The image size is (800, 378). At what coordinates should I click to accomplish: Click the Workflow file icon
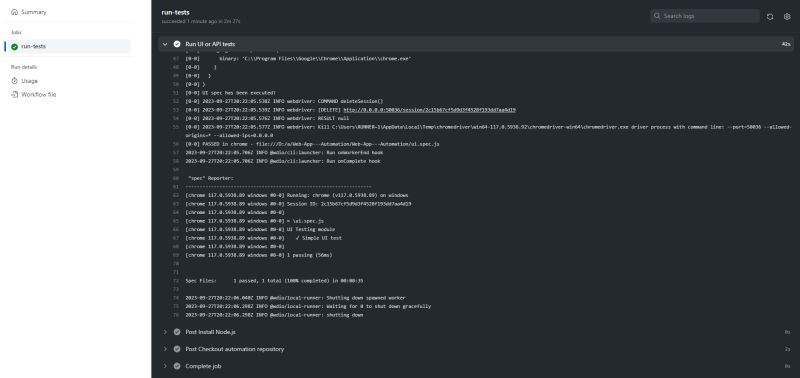(x=14, y=94)
